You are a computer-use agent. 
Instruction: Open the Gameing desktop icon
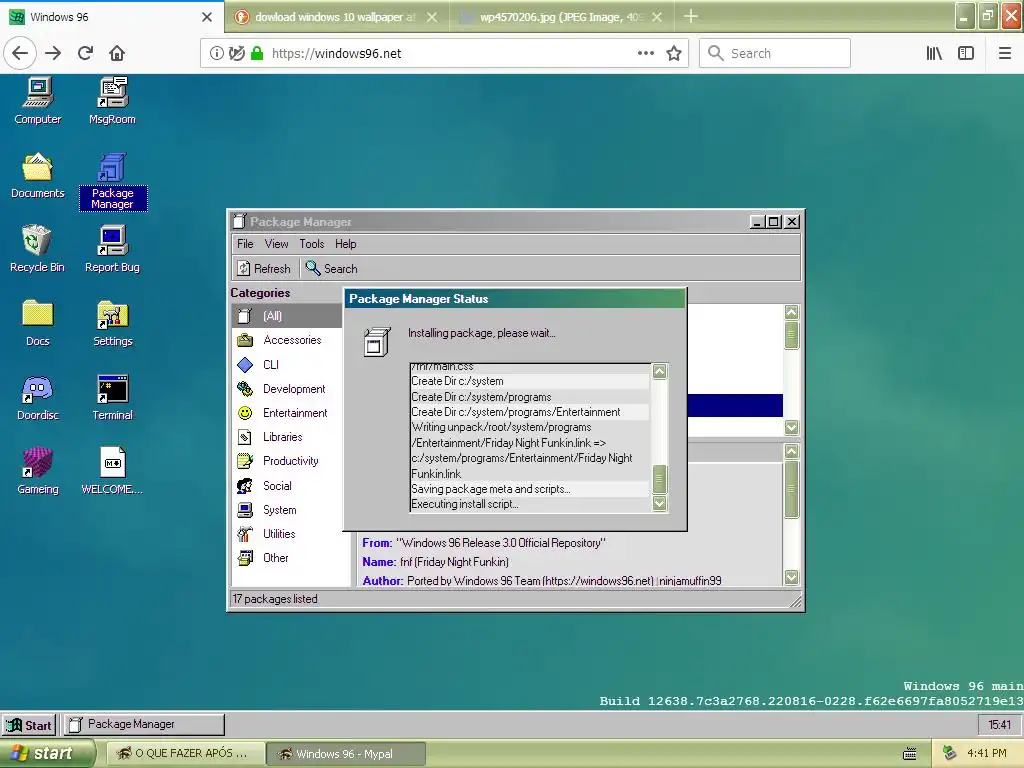pos(37,471)
